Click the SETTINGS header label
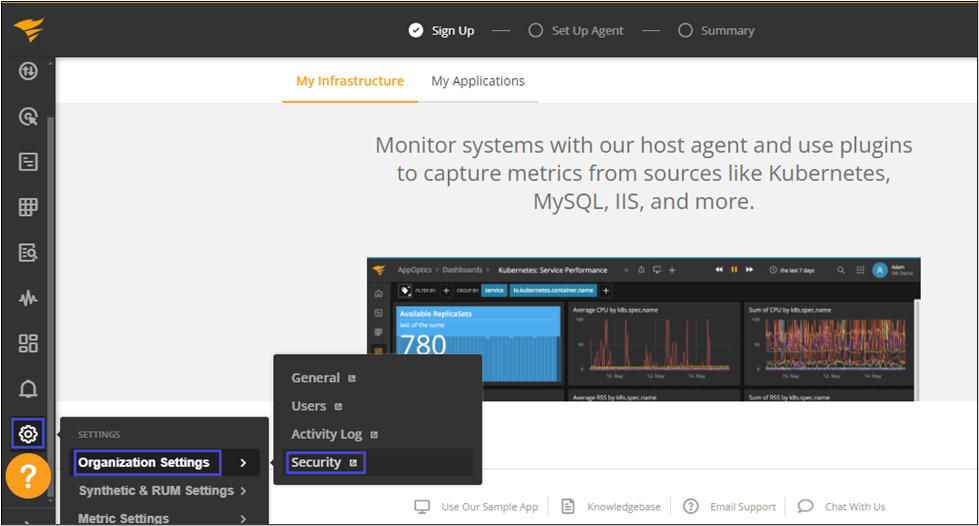 pyautogui.click(x=99, y=434)
